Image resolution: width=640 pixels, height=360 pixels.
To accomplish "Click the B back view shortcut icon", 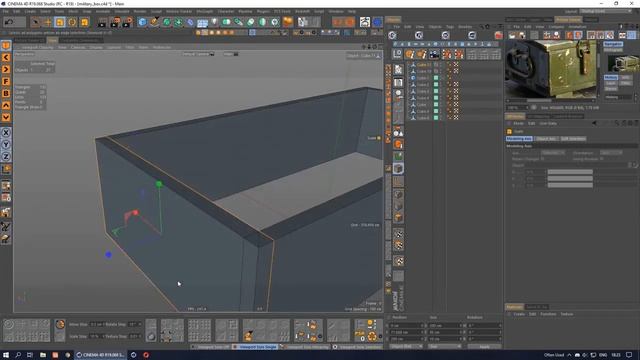I will [x=6, y=93].
